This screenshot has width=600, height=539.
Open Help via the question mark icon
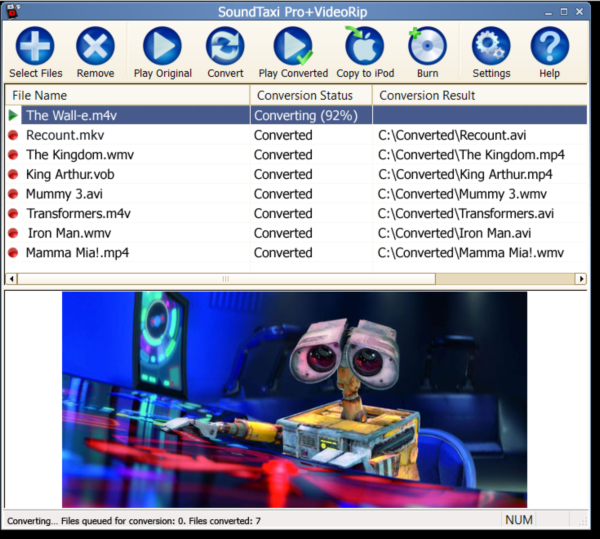coord(549,46)
